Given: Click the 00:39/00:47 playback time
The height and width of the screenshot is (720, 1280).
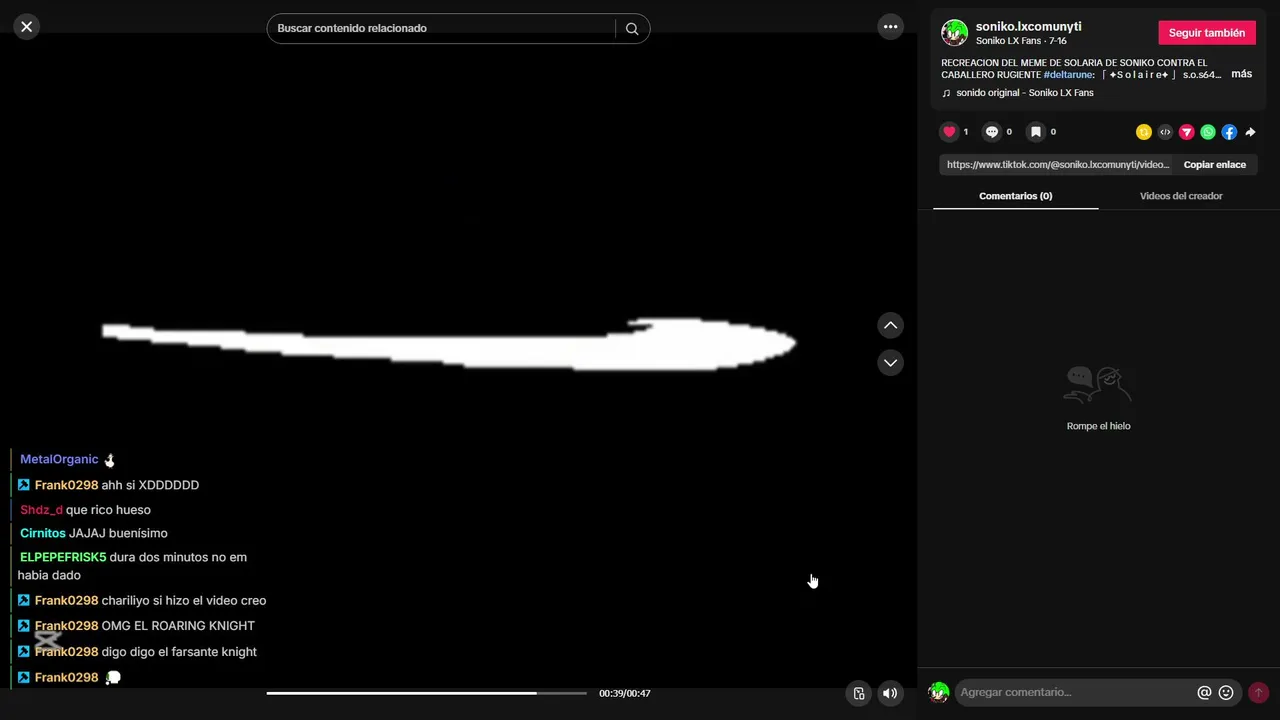Looking at the screenshot, I should [625, 693].
